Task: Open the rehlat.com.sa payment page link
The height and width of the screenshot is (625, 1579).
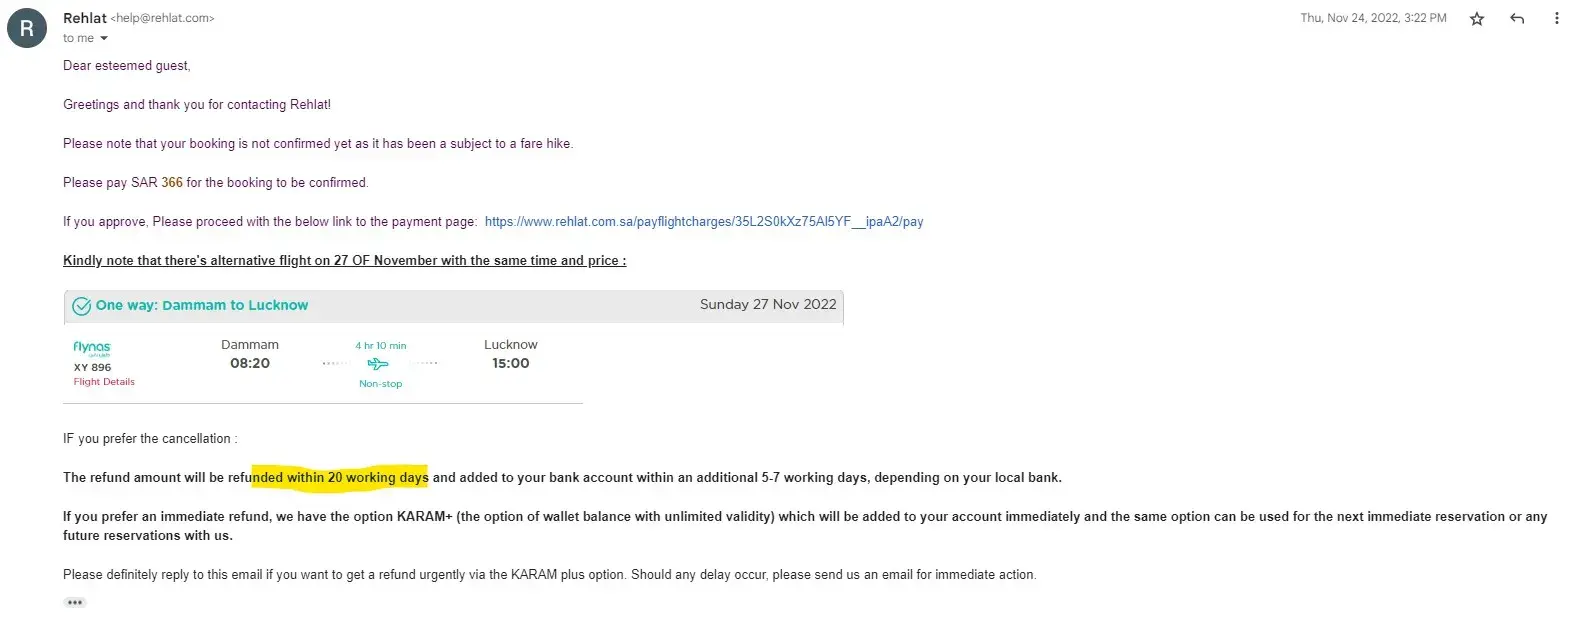Action: (x=703, y=222)
